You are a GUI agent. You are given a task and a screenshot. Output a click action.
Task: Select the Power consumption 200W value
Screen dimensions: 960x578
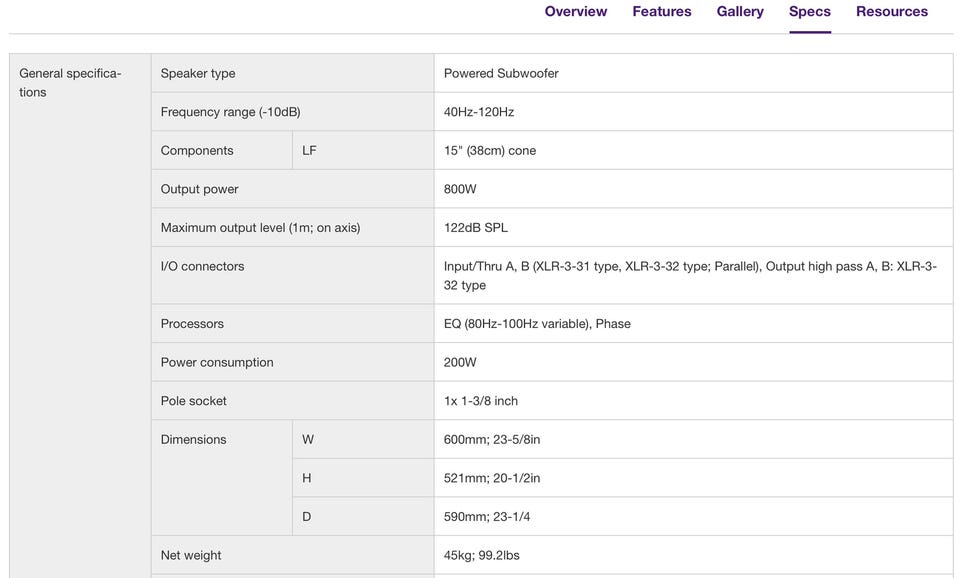(x=460, y=362)
